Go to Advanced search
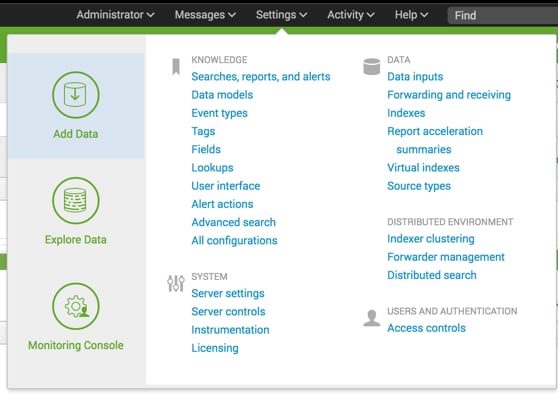Screen dimensions: 558x394 233,222
